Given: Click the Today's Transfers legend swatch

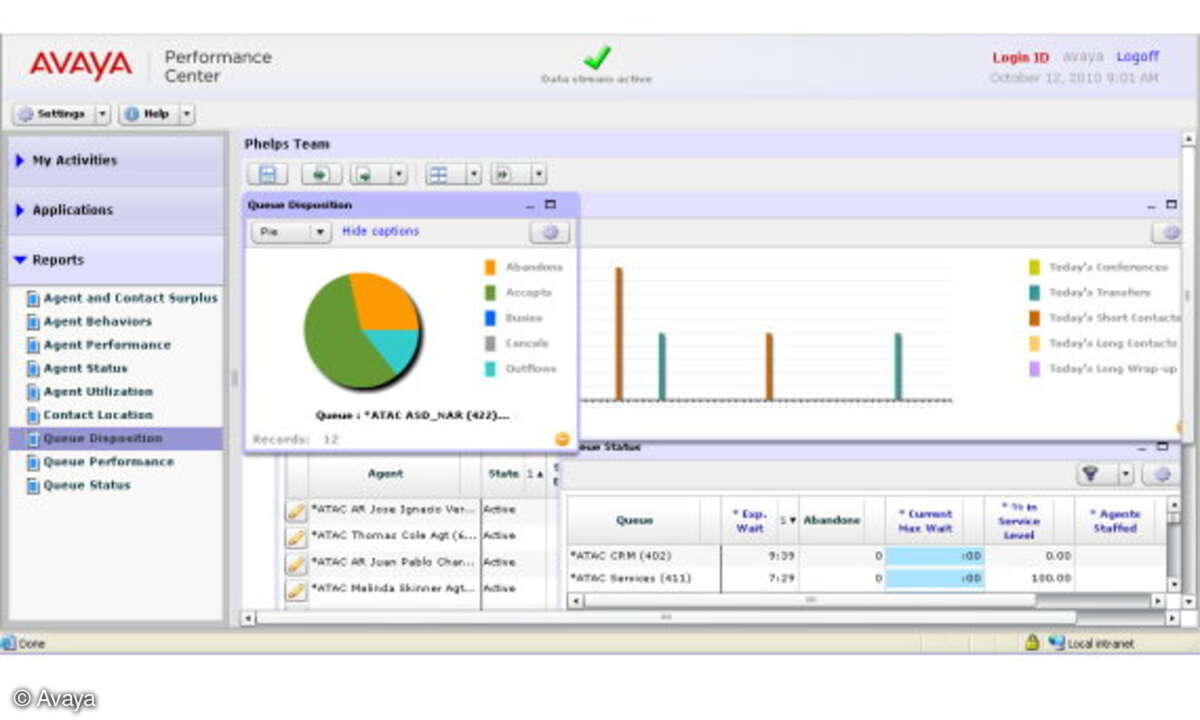Looking at the screenshot, I should 1035,293.
